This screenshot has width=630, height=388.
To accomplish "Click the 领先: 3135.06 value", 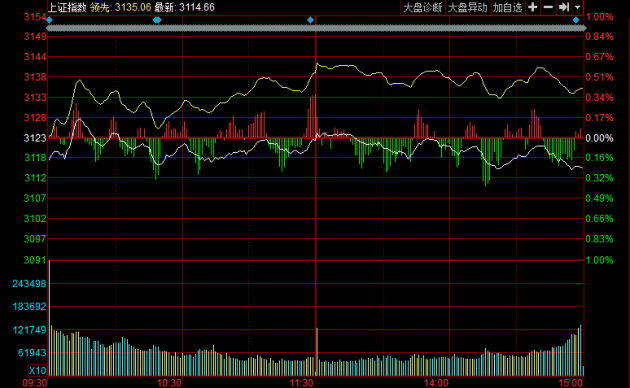I will 121,7.
